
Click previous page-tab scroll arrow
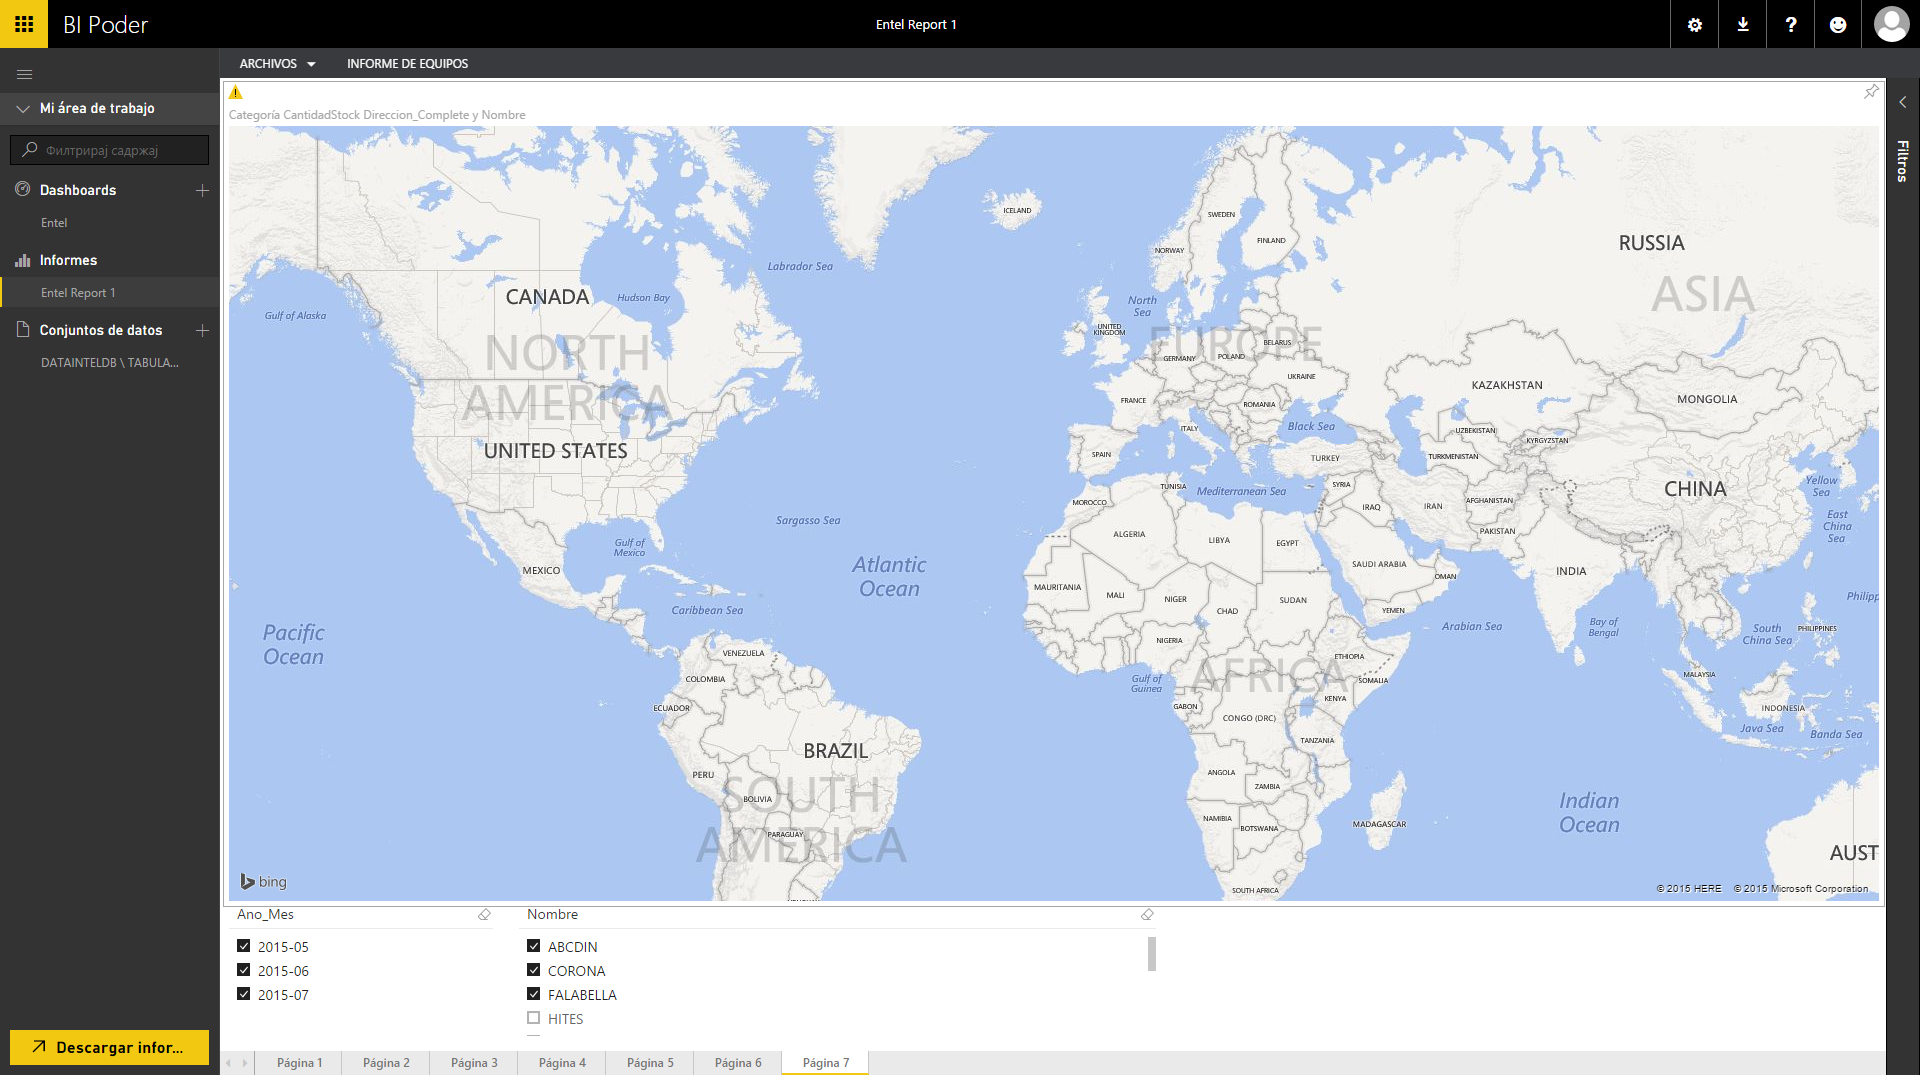point(229,1063)
